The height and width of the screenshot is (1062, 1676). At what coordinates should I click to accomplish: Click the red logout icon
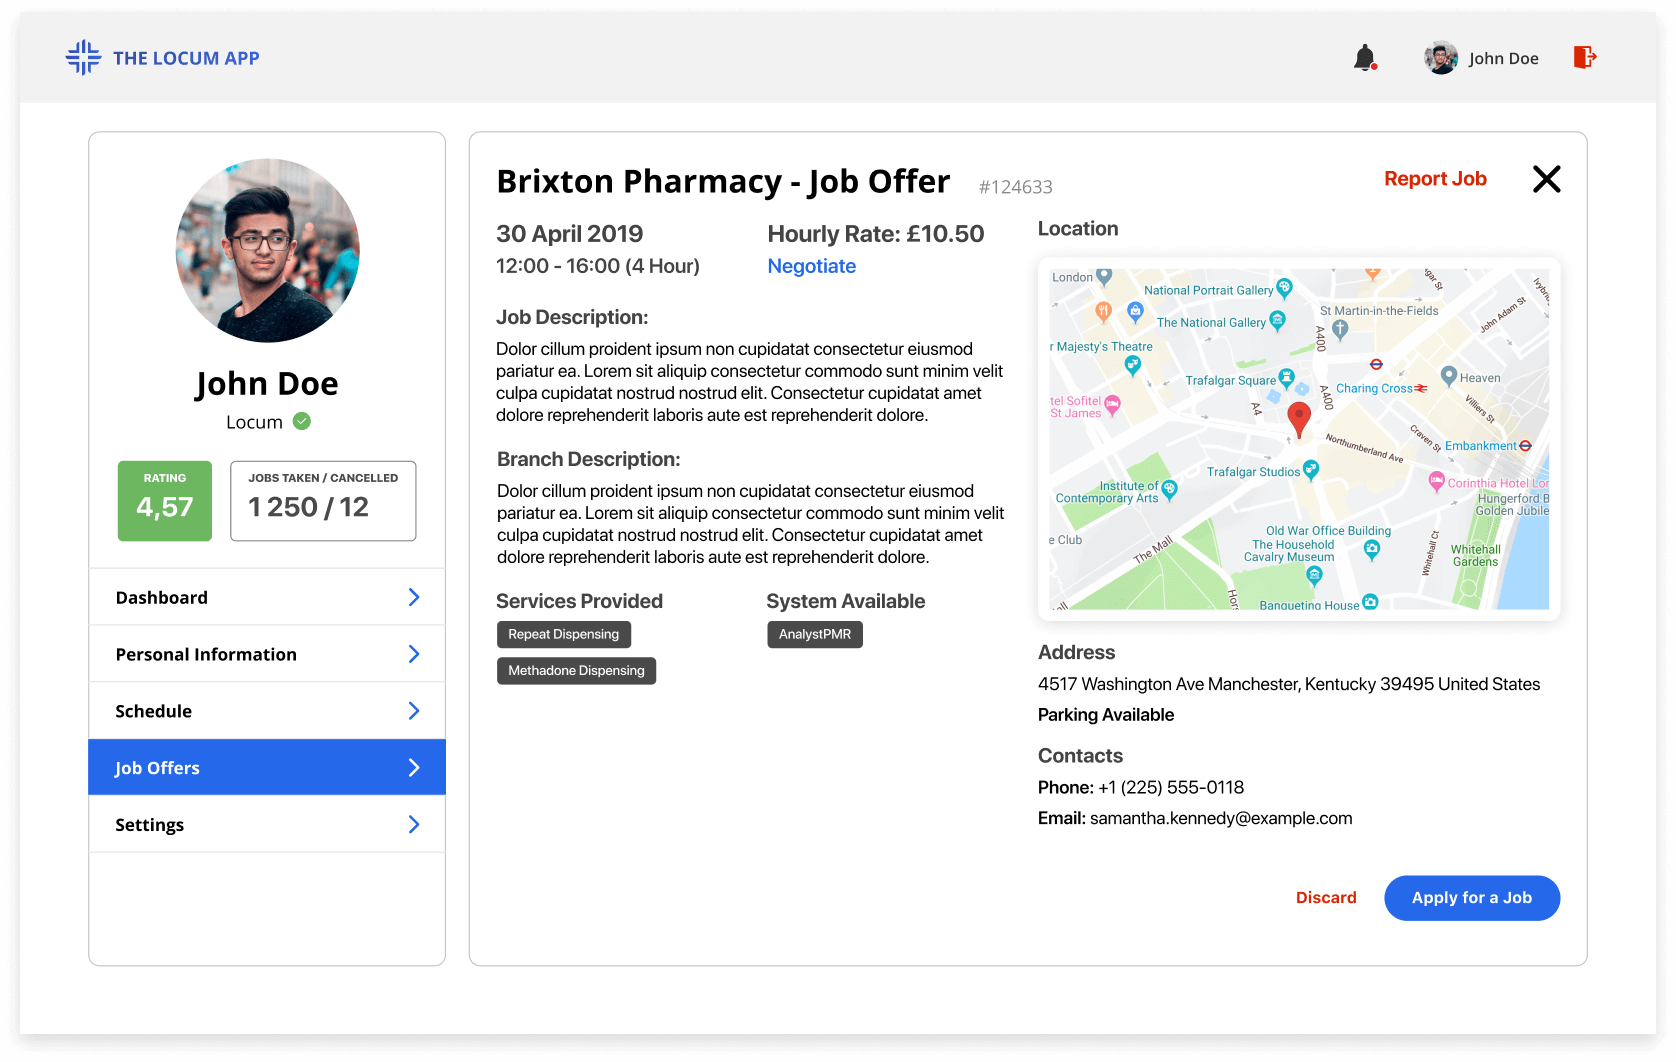click(x=1585, y=57)
